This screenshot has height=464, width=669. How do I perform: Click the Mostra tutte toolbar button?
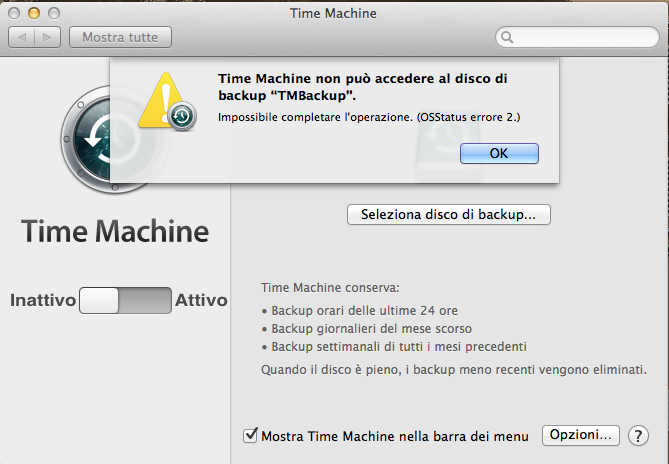(120, 37)
